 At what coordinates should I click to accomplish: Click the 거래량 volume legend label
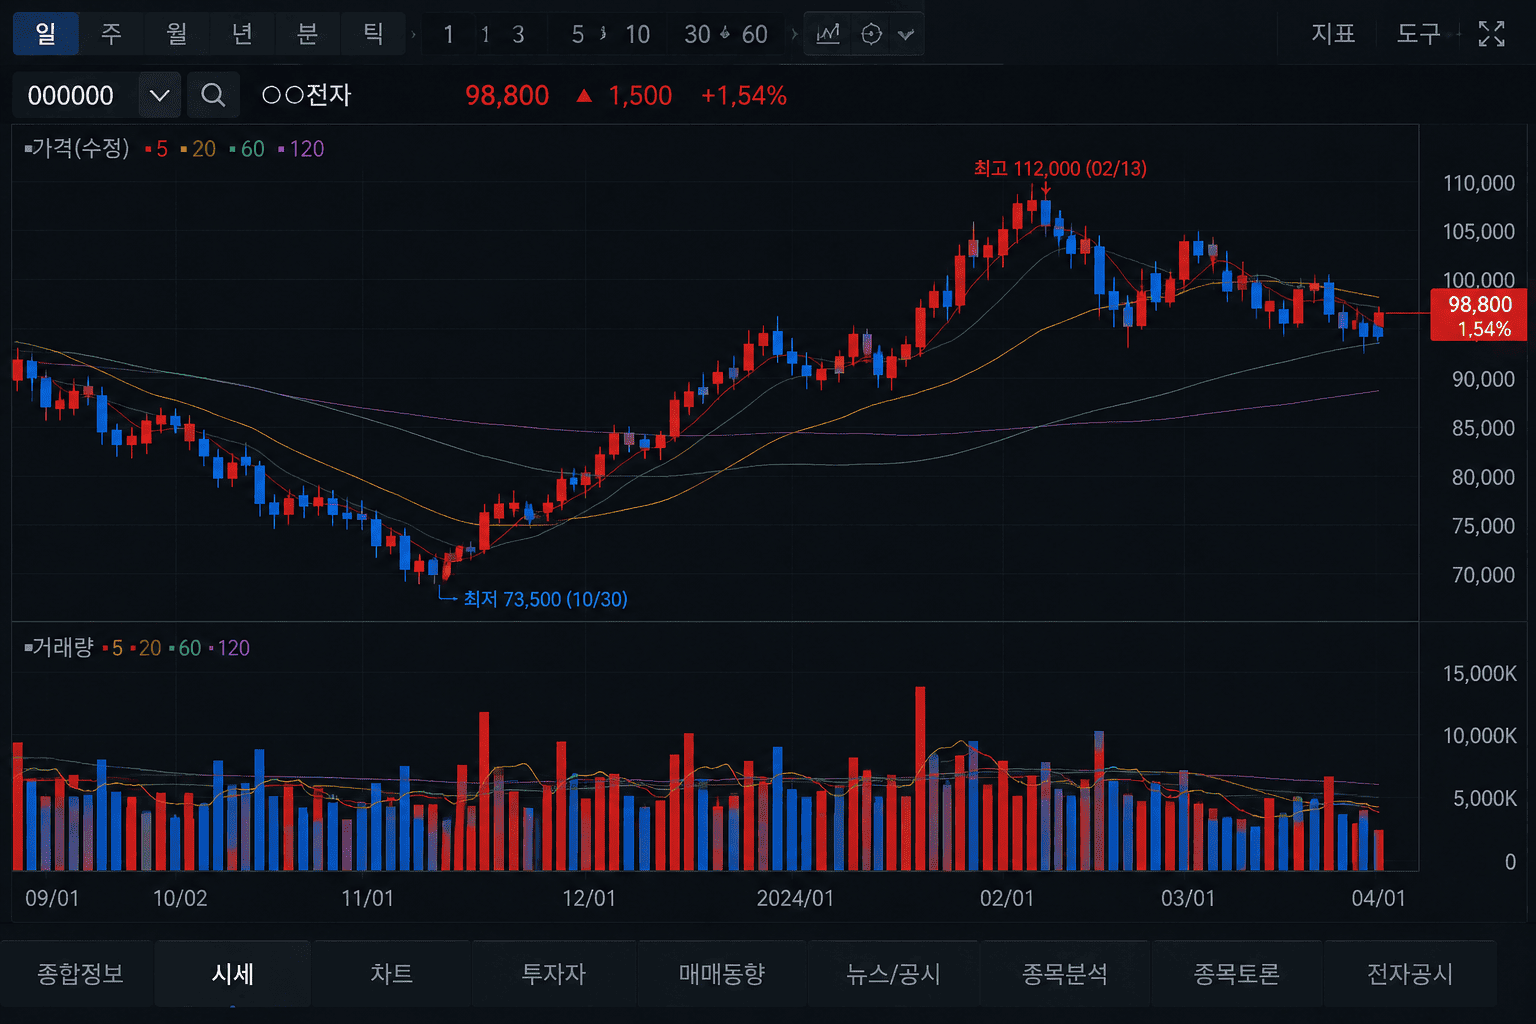60,647
